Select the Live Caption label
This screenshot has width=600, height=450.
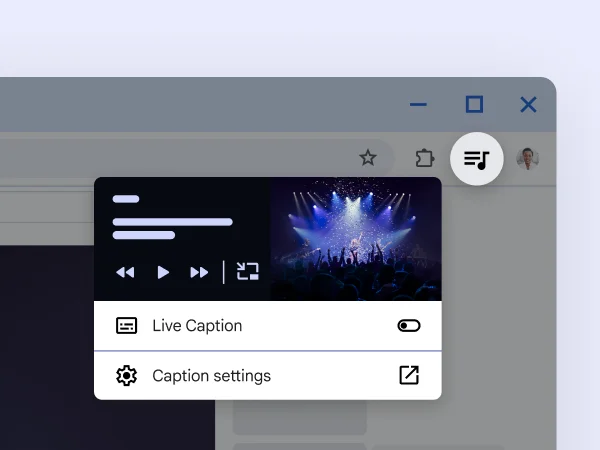pos(197,326)
